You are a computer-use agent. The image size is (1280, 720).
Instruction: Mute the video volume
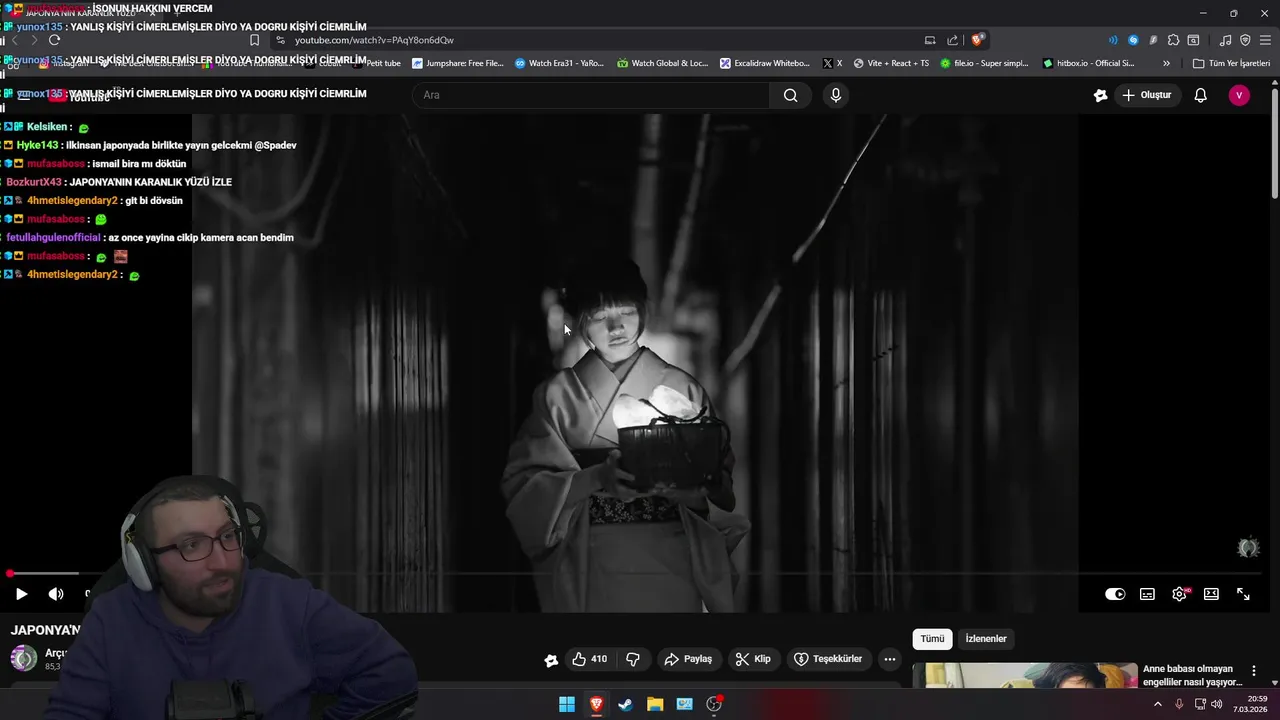pyautogui.click(x=56, y=594)
